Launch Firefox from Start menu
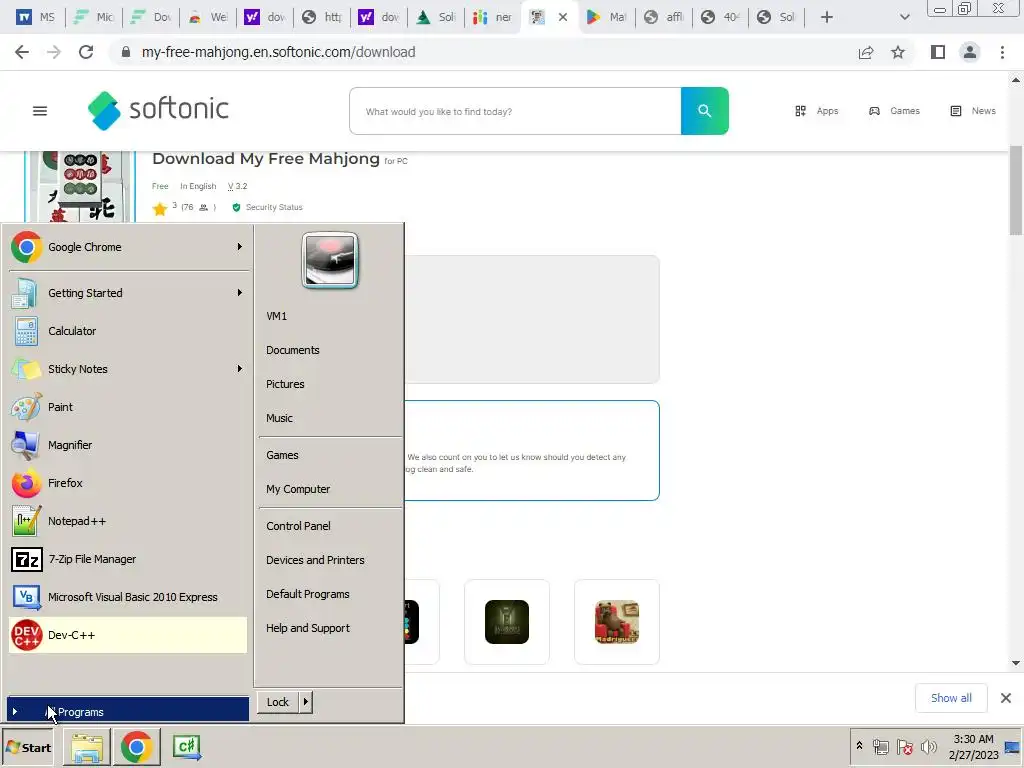Image resolution: width=1024 pixels, height=768 pixels. [x=128, y=483]
